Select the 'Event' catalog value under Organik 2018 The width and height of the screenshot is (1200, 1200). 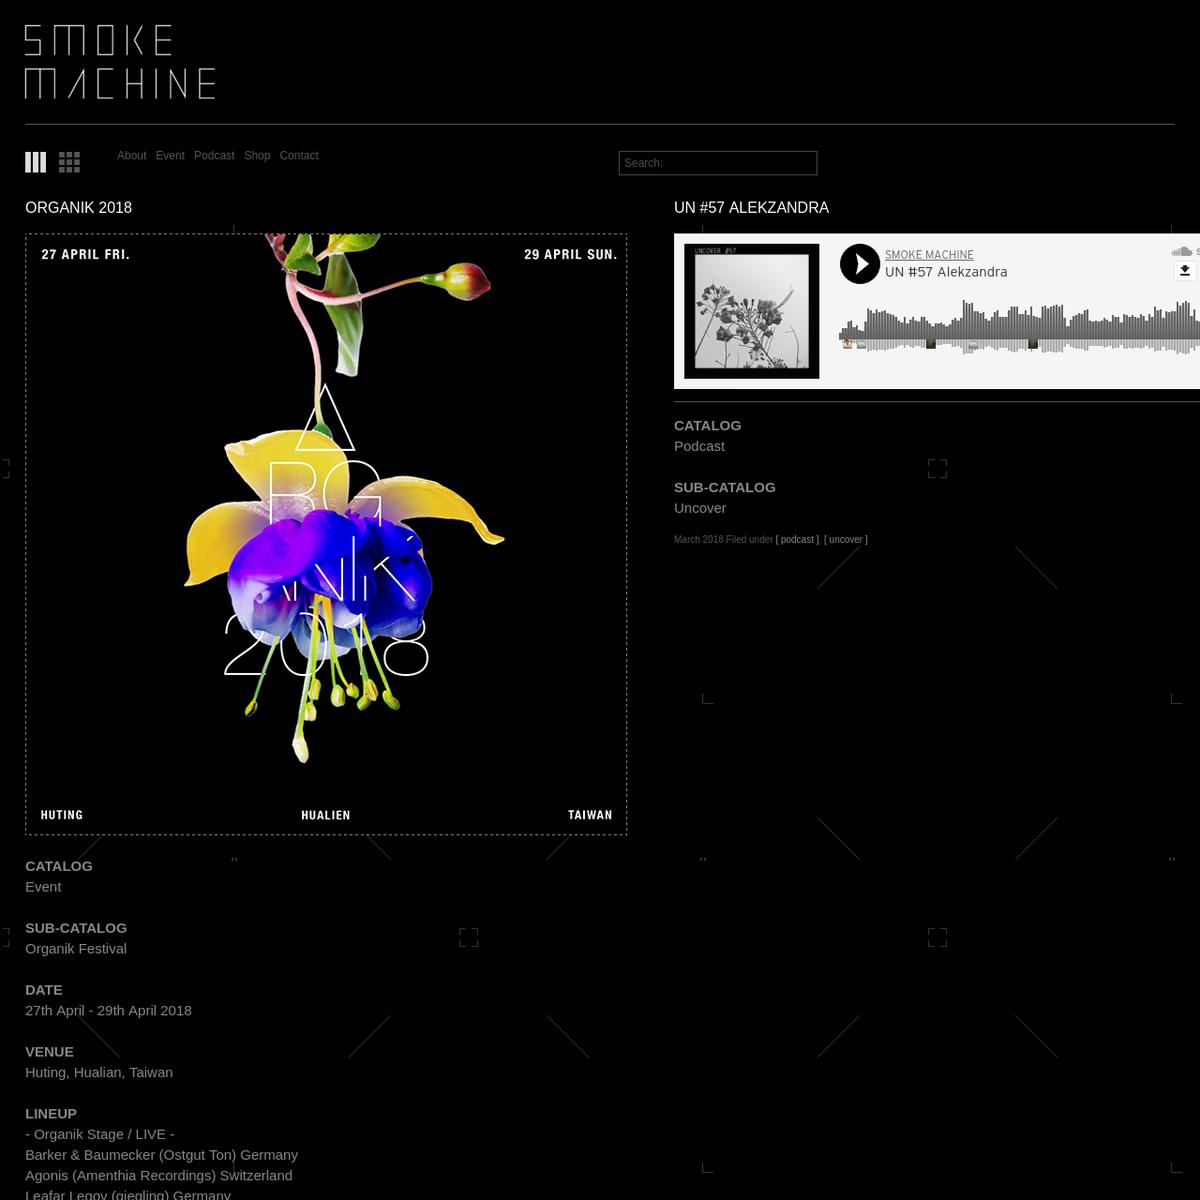pos(43,887)
